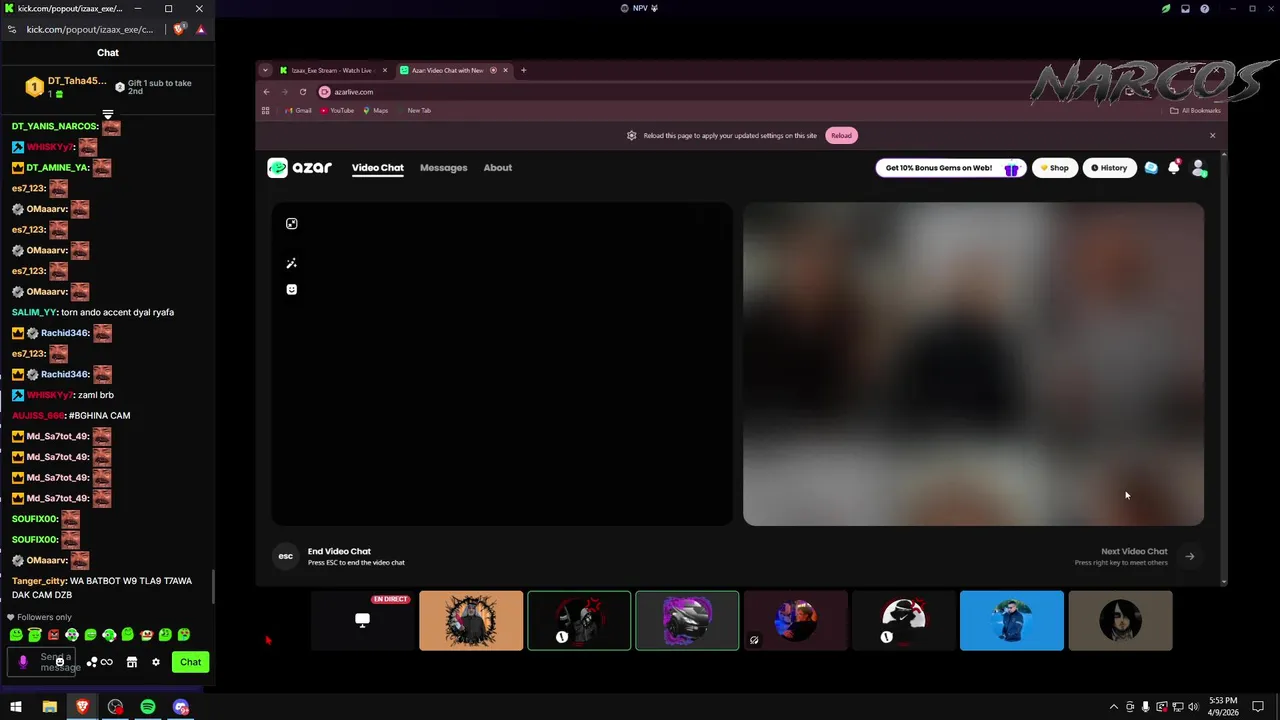Screen dimensions: 1280x720
Task: Open Discord from the taskbar
Action: pos(181,707)
